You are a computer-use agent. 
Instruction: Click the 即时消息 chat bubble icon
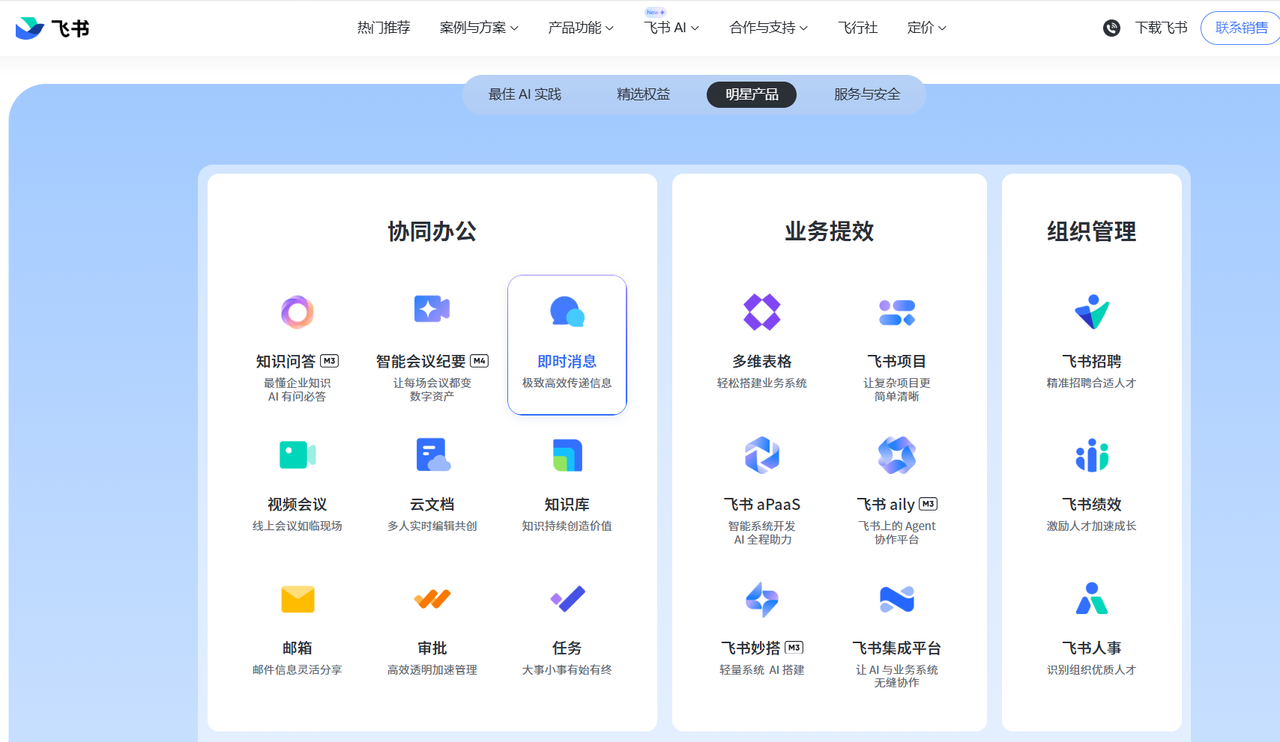coord(567,312)
